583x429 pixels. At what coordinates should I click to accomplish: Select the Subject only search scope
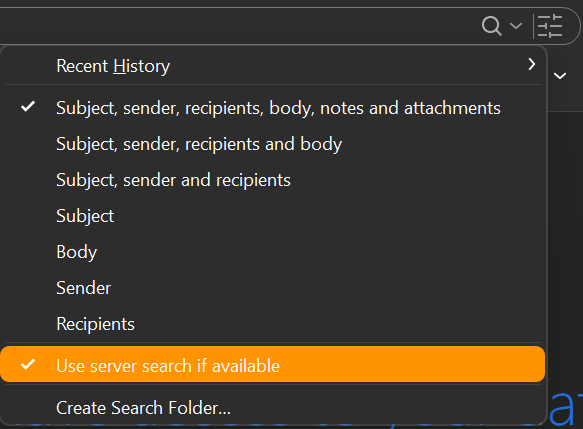(x=273, y=216)
